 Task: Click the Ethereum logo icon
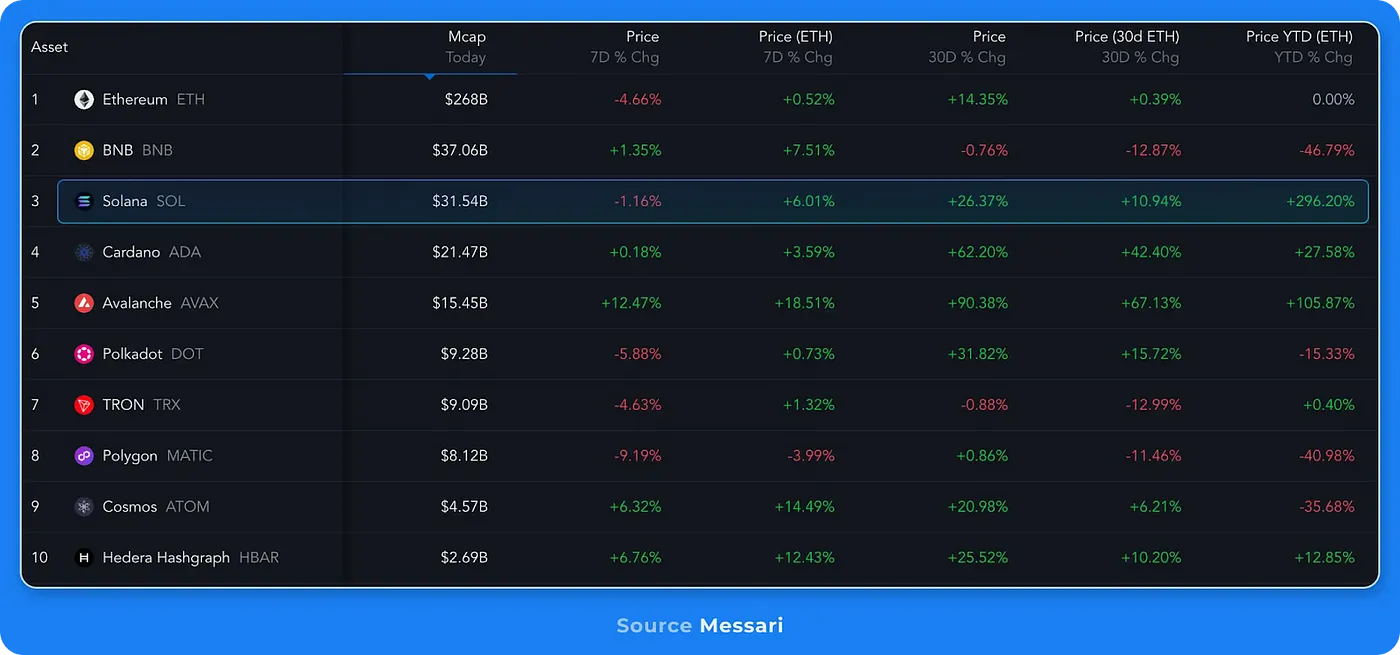pyautogui.click(x=83, y=99)
